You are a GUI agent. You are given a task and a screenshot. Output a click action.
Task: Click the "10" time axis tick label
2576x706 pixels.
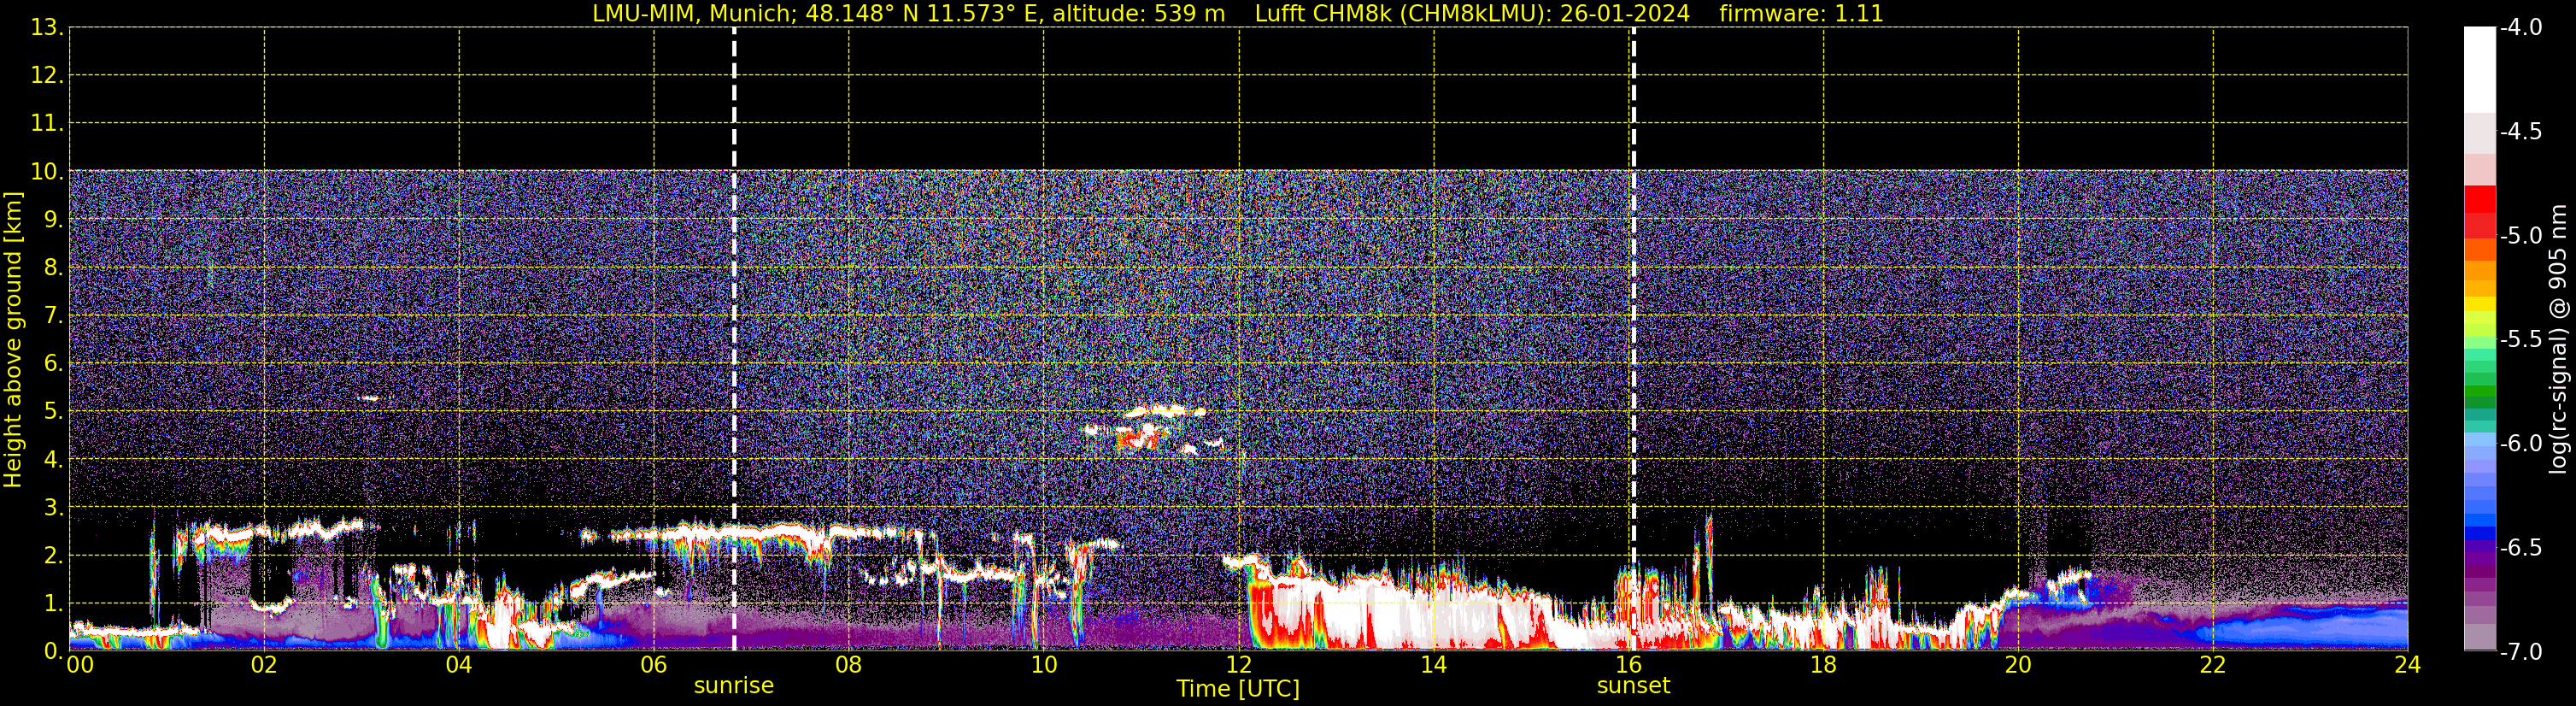(x=1044, y=665)
